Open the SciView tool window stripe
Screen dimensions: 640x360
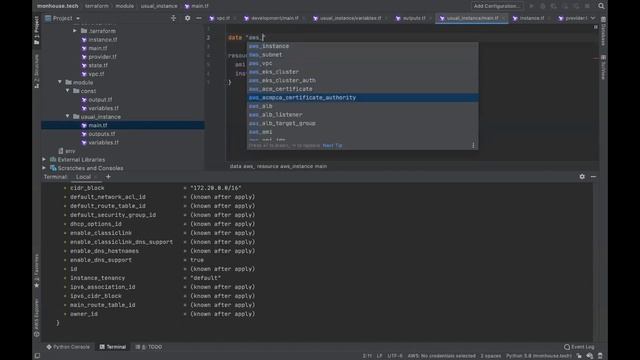tap(603, 67)
